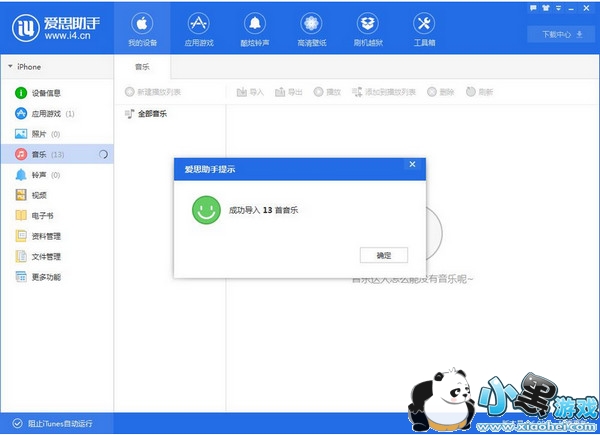
Task: Collapse the iPhone device tree
Action: 10,67
